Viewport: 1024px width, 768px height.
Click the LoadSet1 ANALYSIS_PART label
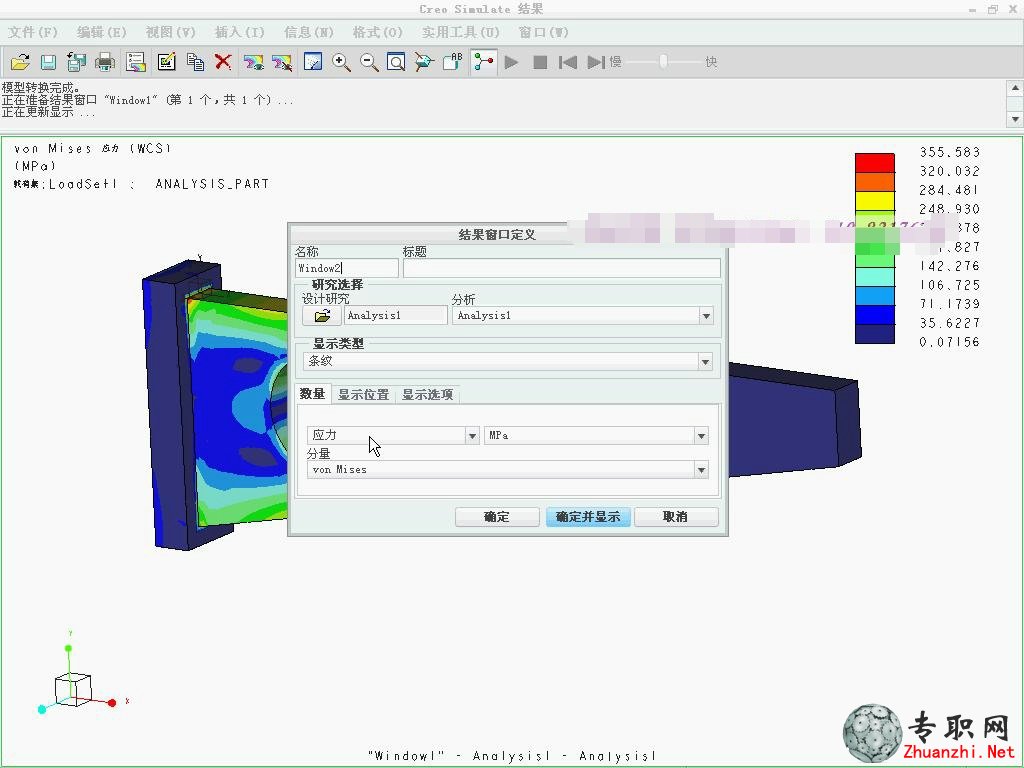click(141, 184)
